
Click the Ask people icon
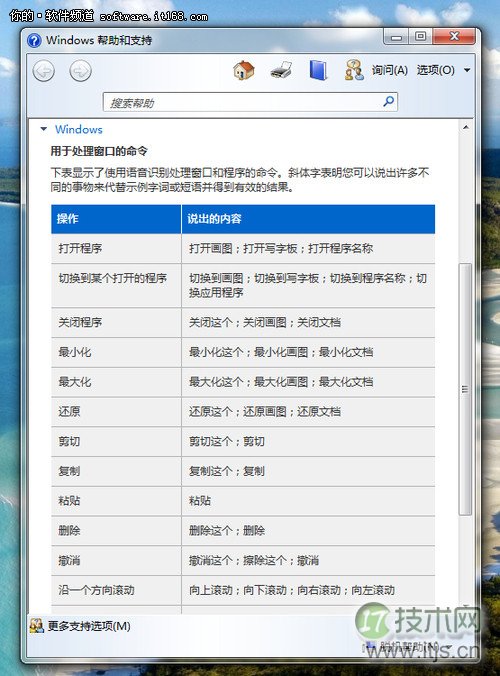[354, 70]
